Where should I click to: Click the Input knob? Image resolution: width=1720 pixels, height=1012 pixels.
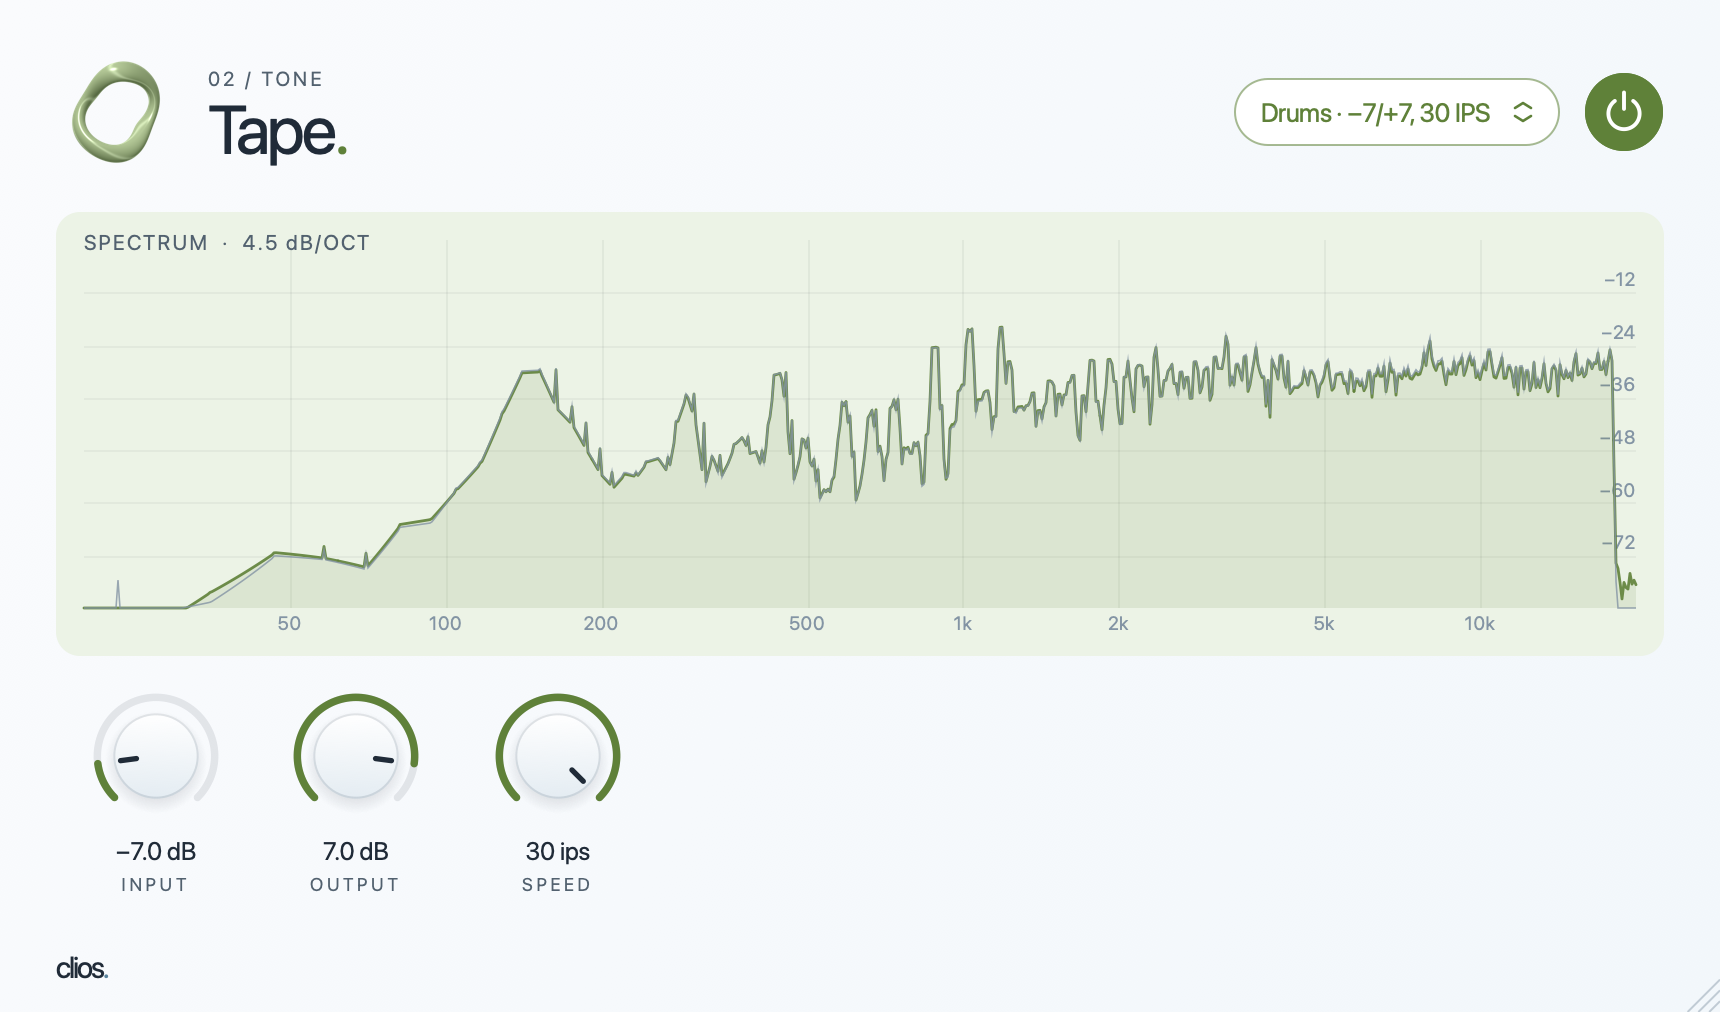click(x=156, y=756)
